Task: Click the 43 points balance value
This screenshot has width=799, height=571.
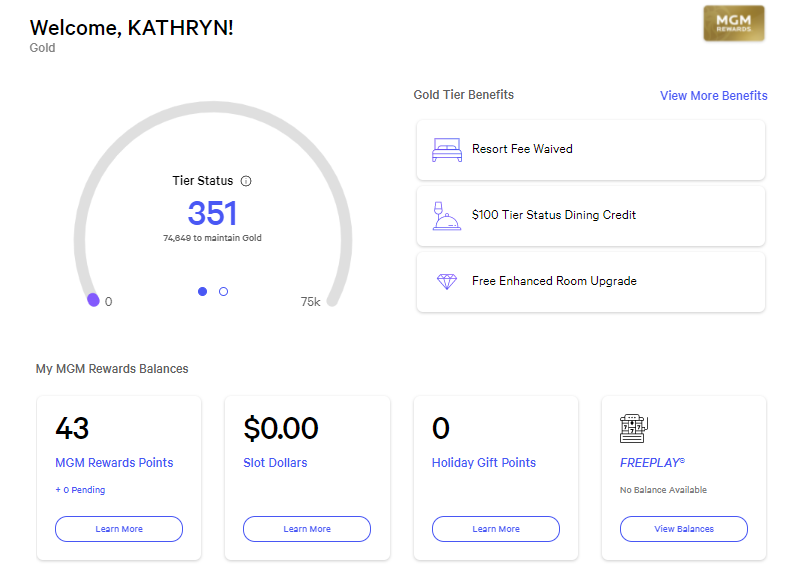Action: coord(72,428)
